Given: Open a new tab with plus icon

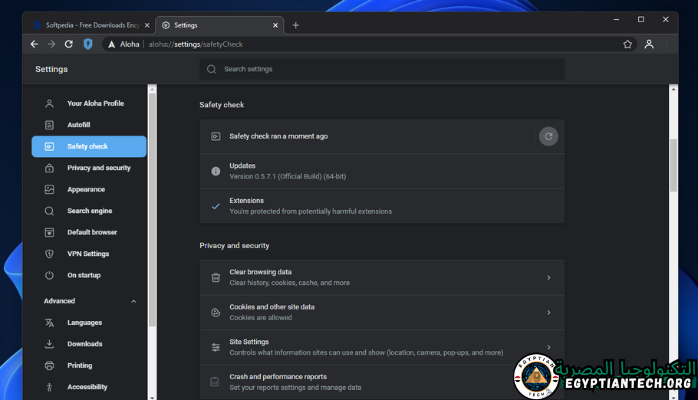Looking at the screenshot, I should 295,25.
